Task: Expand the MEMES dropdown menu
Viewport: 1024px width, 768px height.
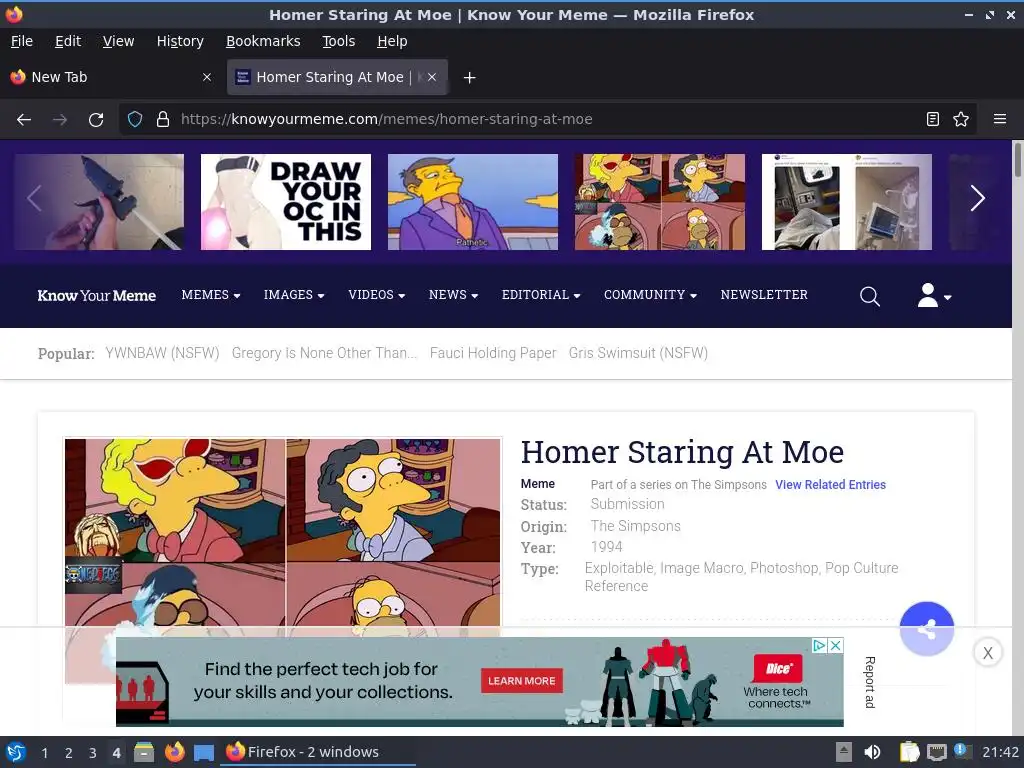Action: coord(211,295)
